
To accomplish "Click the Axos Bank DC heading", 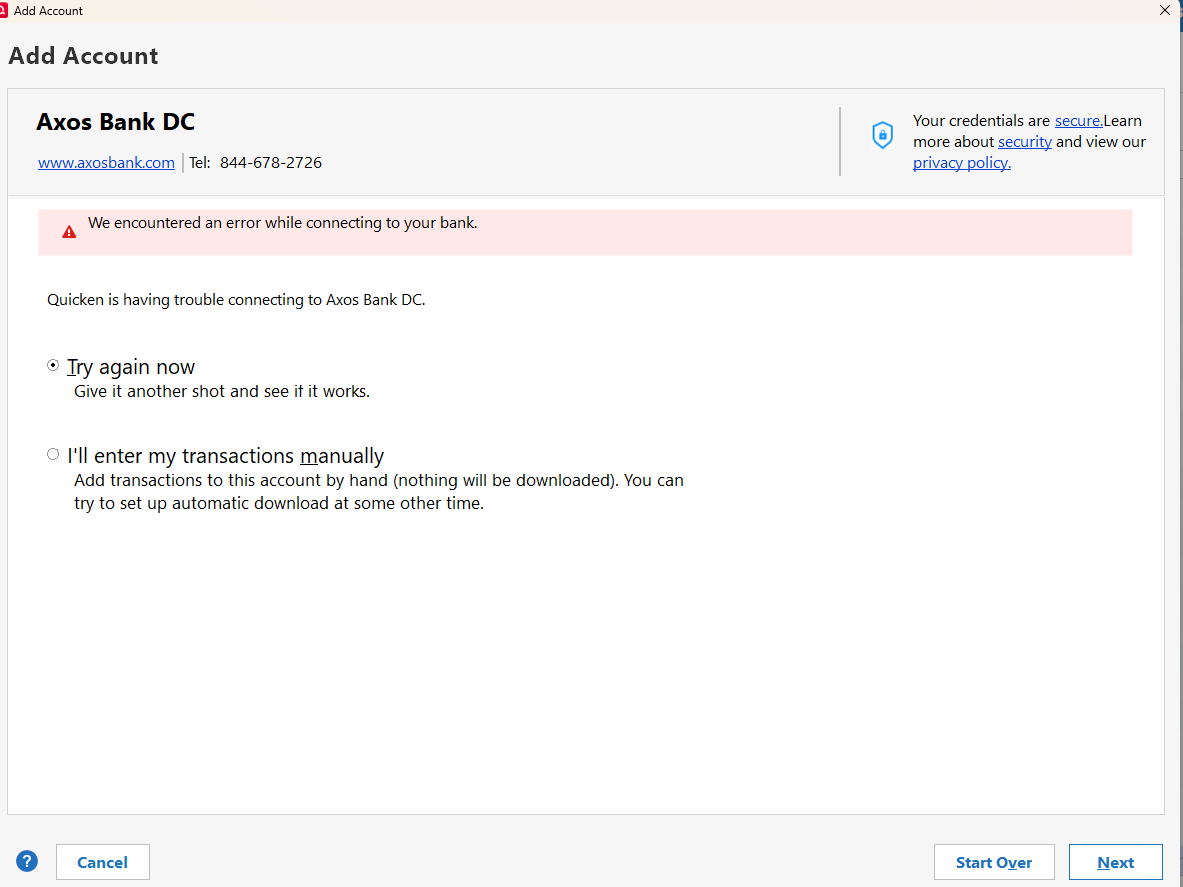I will click(115, 122).
